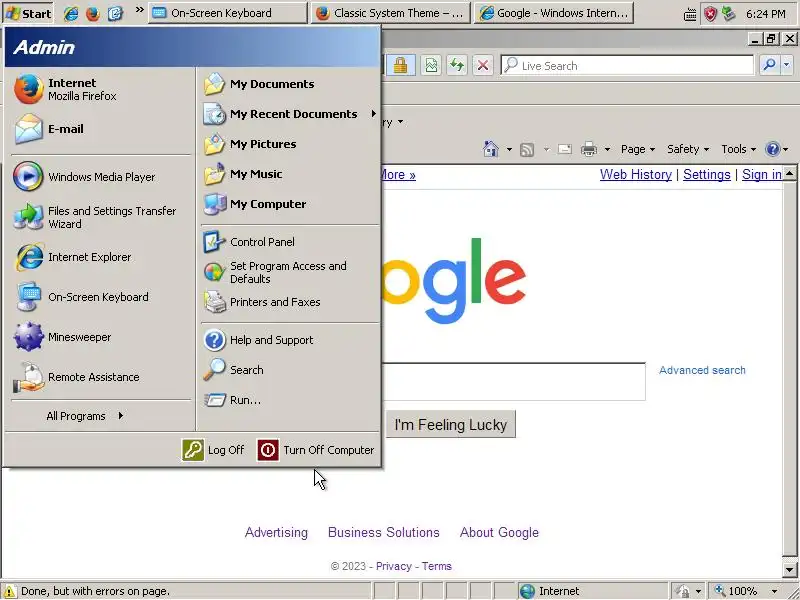The image size is (800, 600).
Task: Click the IE Help question mark icon
Action: (772, 149)
